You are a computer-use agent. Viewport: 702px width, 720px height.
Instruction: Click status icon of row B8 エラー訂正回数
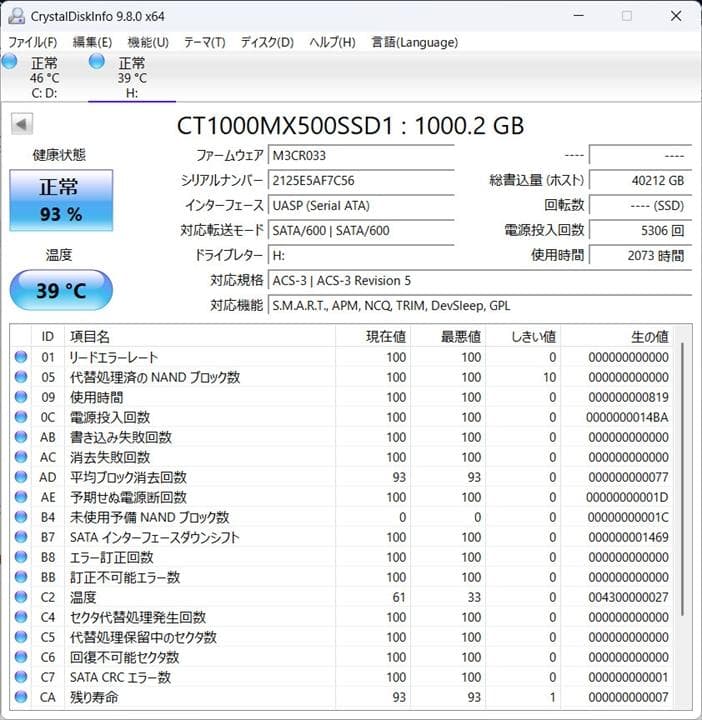tap(21, 557)
